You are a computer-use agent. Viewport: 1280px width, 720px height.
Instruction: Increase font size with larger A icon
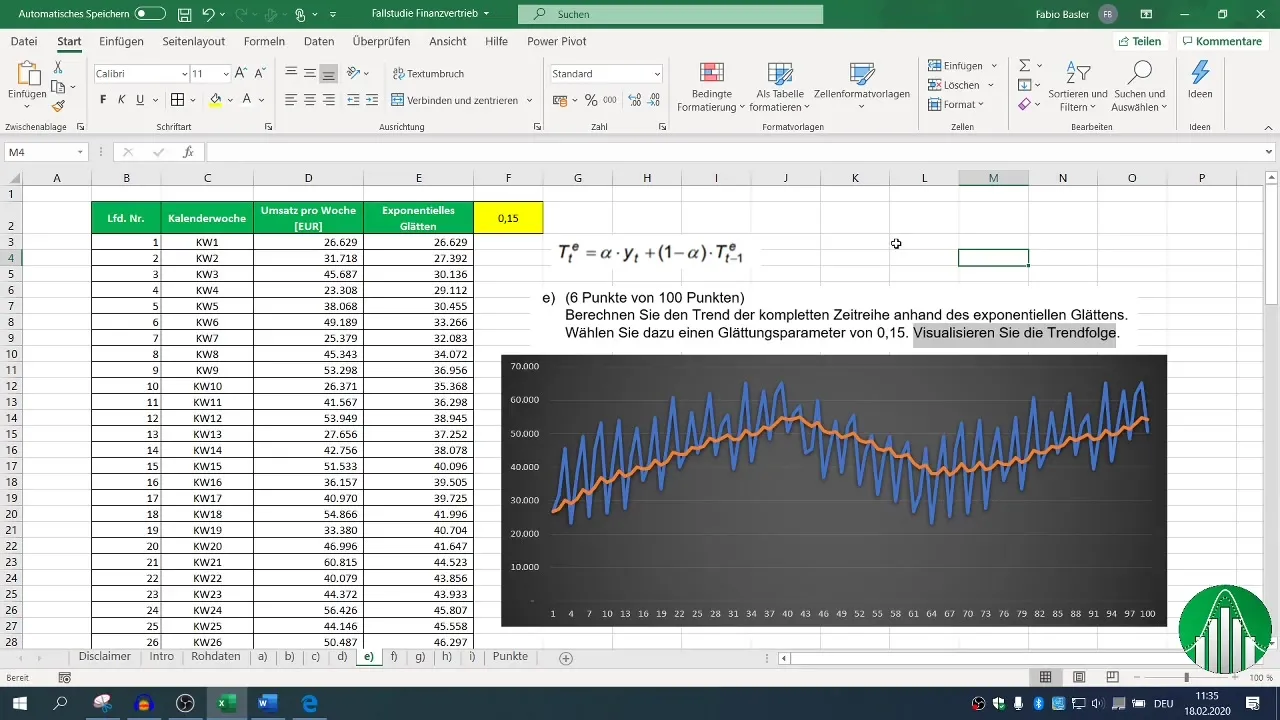pos(241,74)
